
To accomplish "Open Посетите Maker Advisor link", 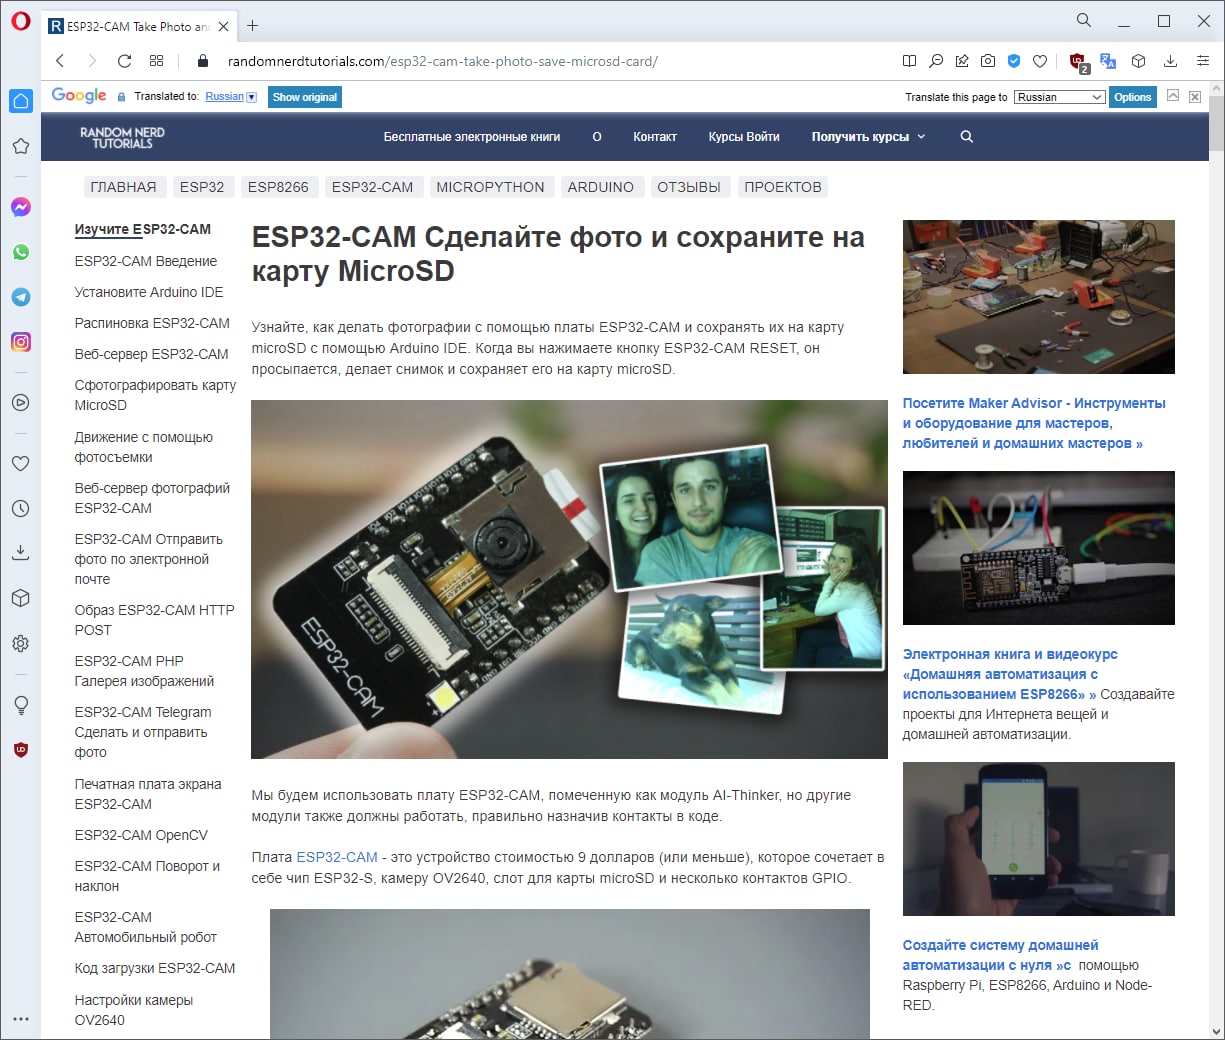I will pos(1034,423).
